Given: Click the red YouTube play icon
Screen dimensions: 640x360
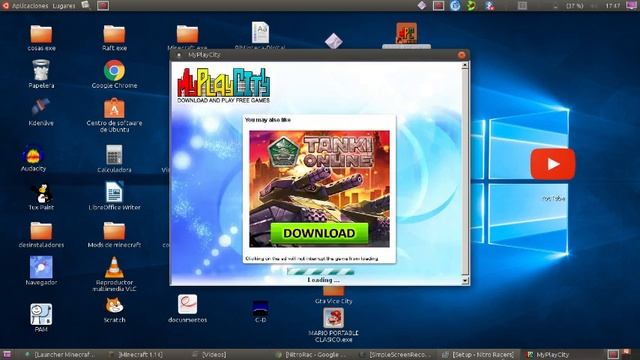Looking at the screenshot, I should (553, 164).
